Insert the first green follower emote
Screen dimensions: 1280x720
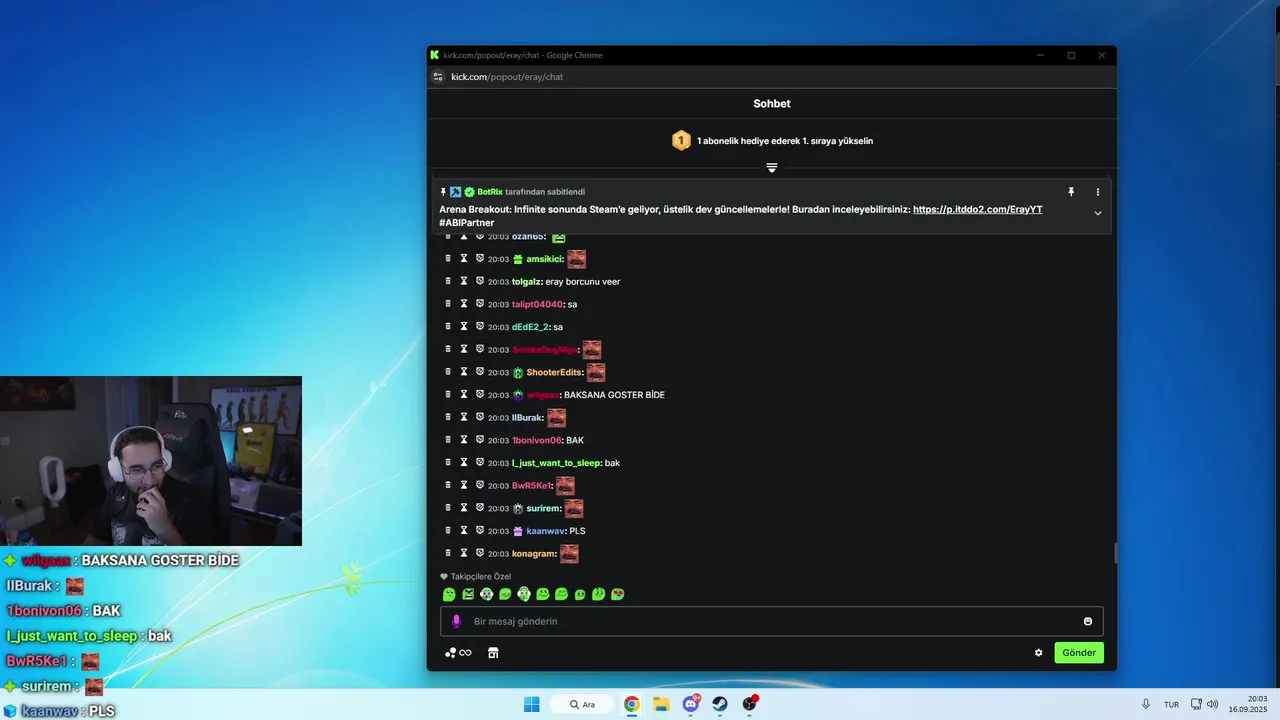[x=449, y=594]
